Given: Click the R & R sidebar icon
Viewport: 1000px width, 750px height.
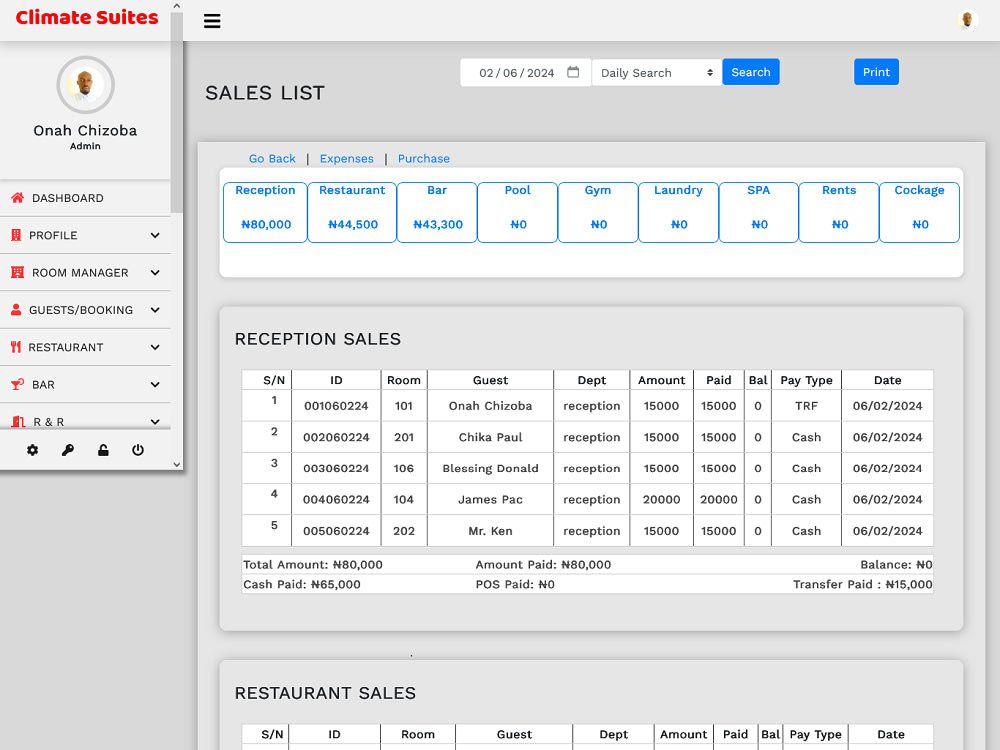Looking at the screenshot, I should coord(18,422).
